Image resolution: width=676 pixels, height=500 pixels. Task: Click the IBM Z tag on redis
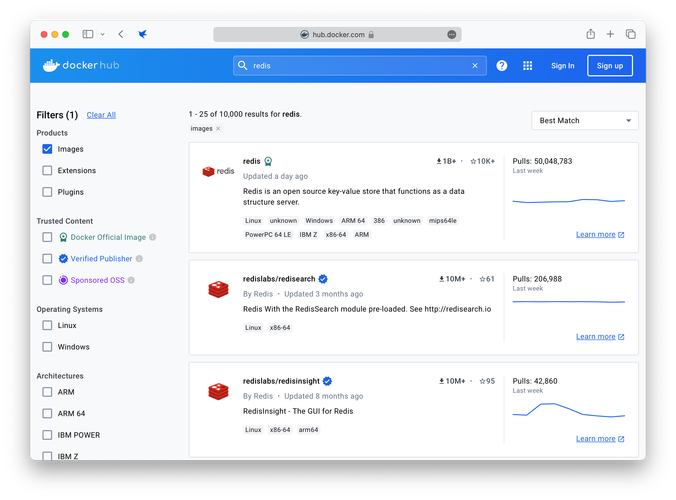tap(308, 234)
